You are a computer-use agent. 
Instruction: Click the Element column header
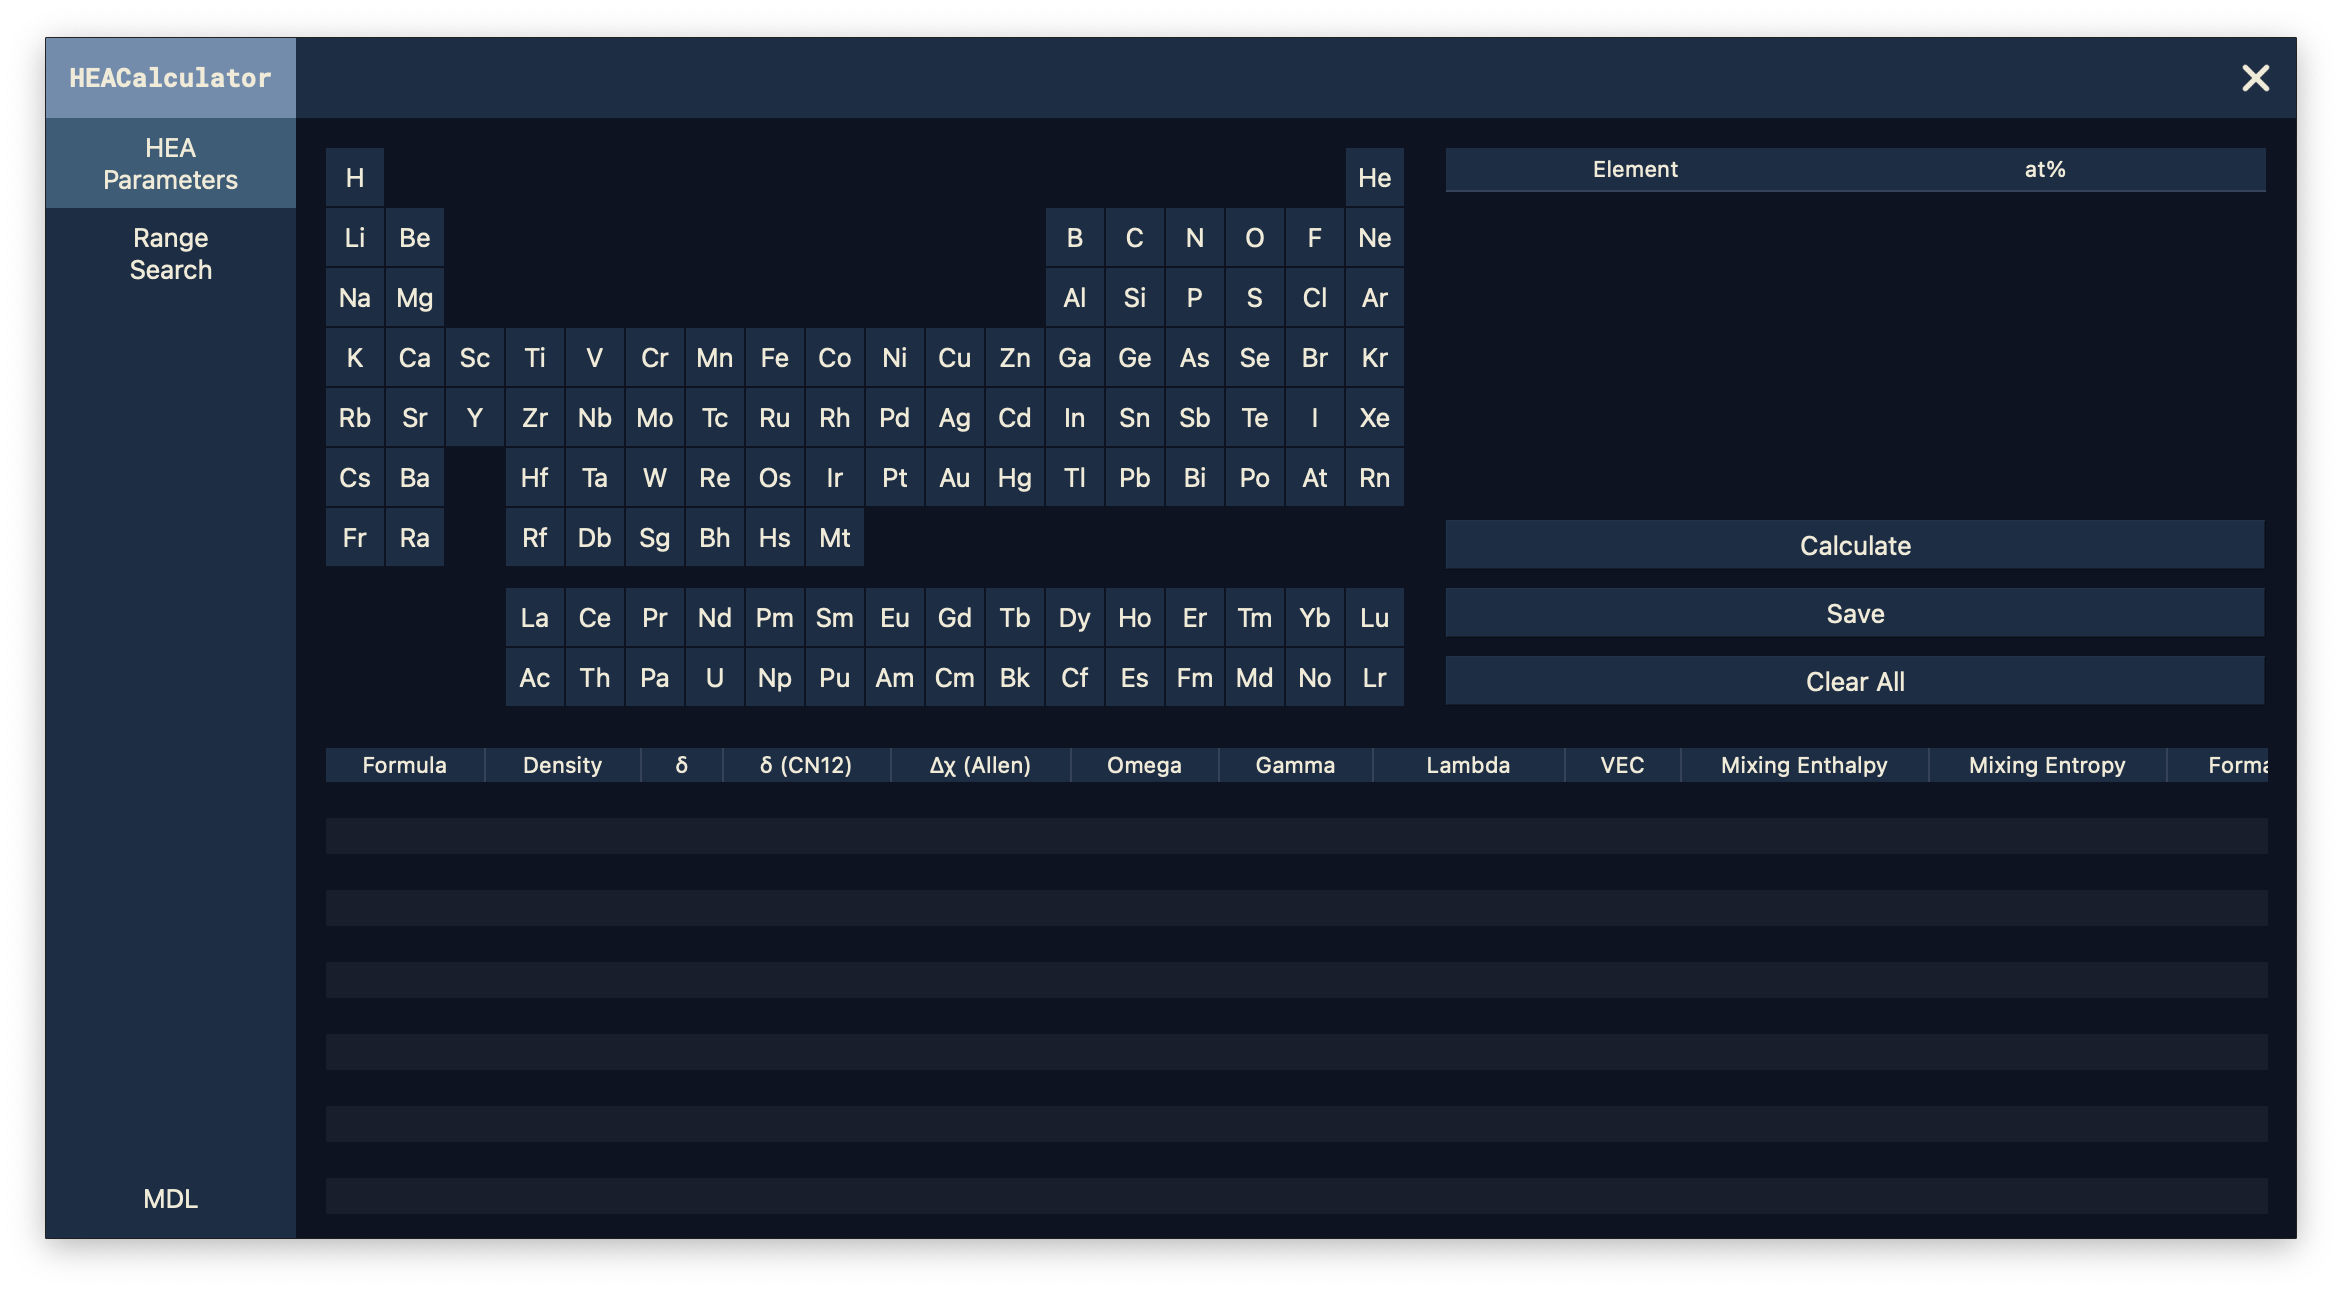tap(1635, 169)
